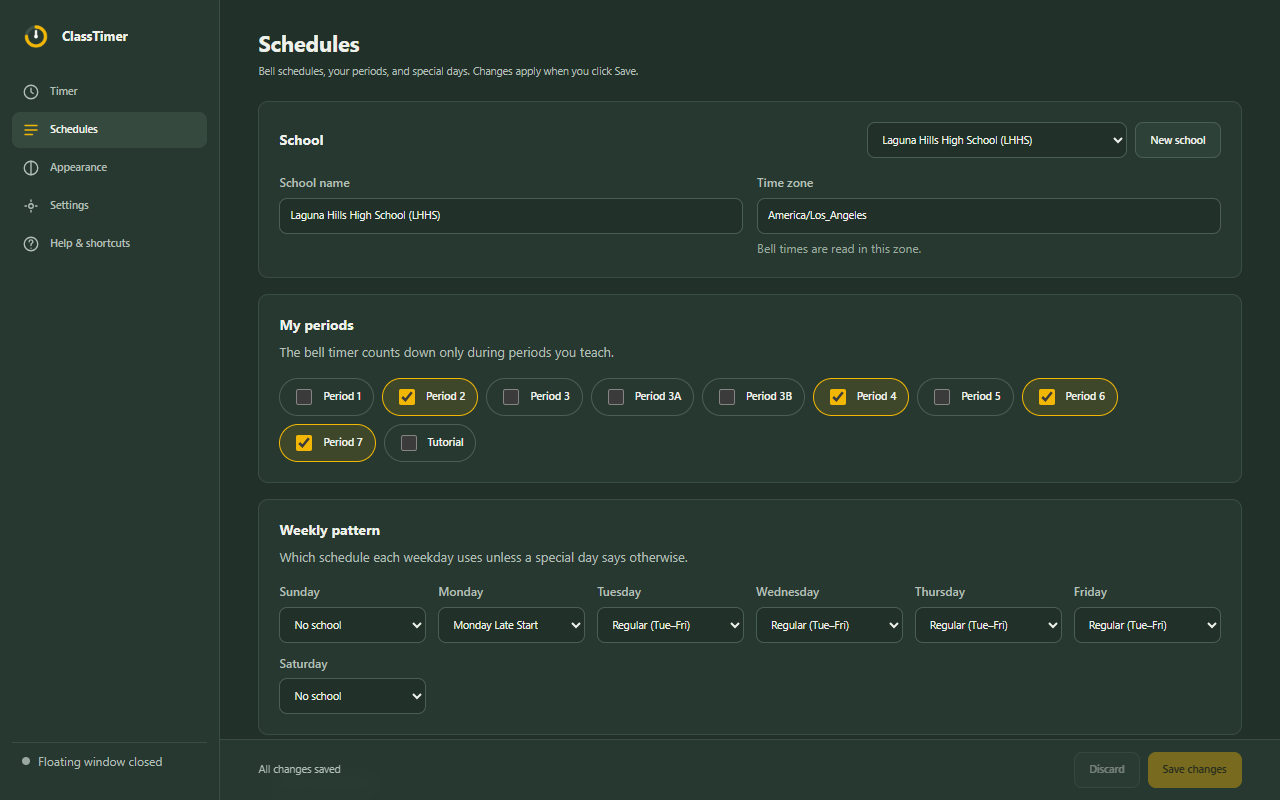Open Help & shortcuts page

109,244
